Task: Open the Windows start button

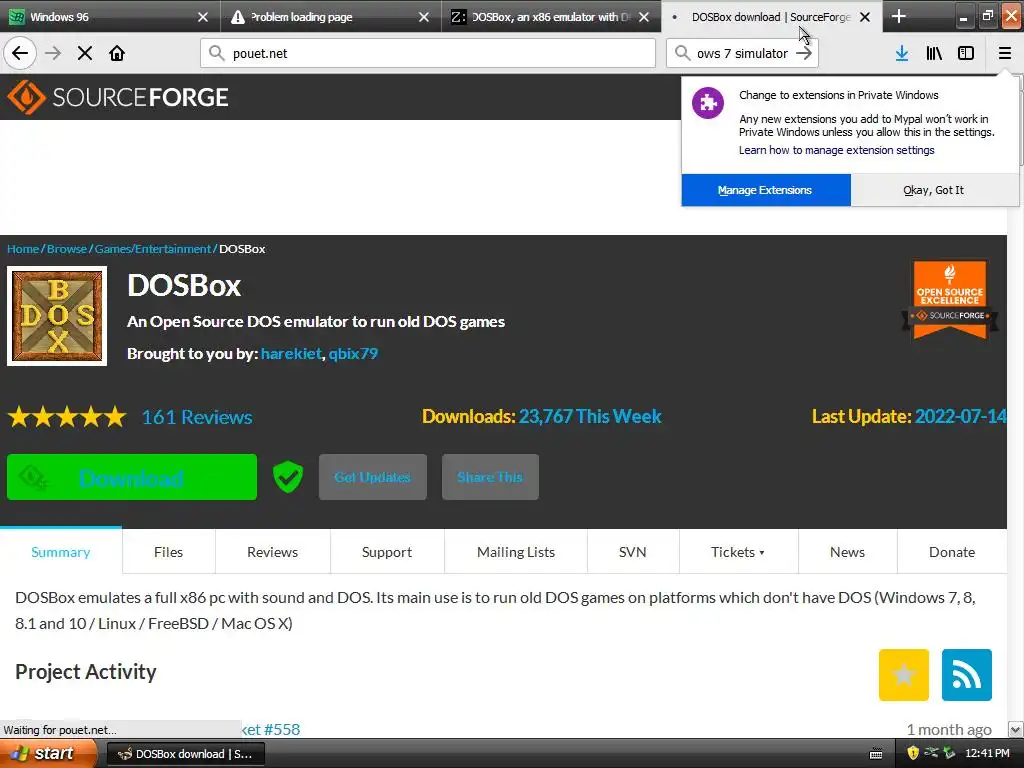Action: [x=48, y=754]
